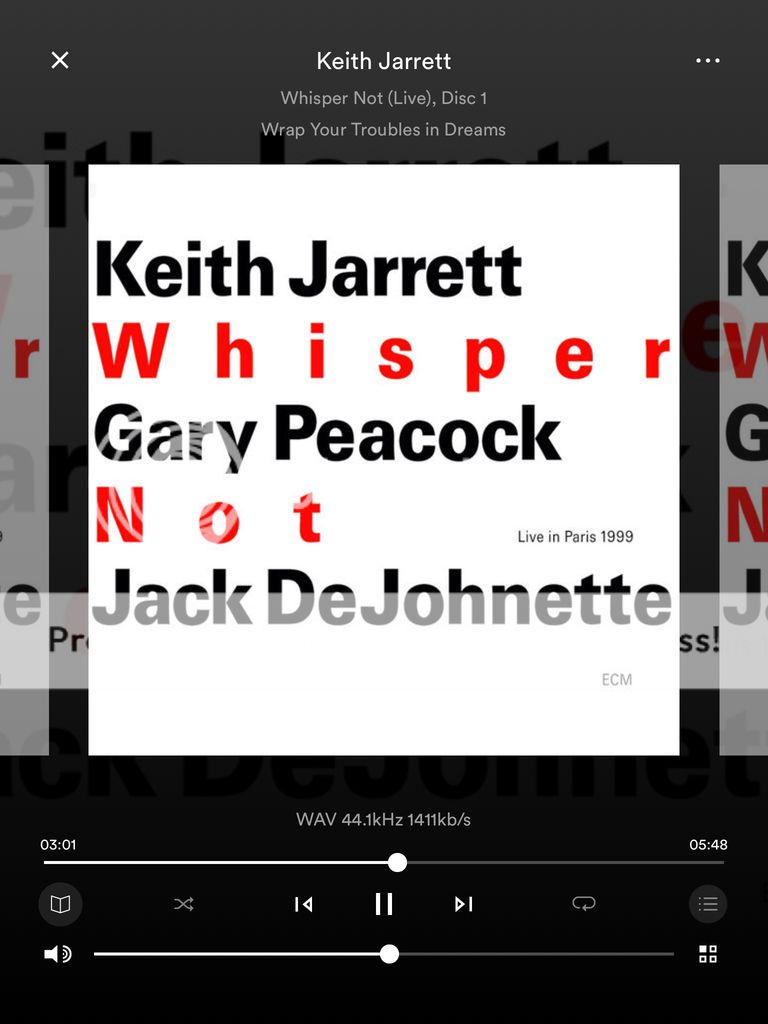
Task: Show the play queue list
Action: pyautogui.click(x=708, y=904)
